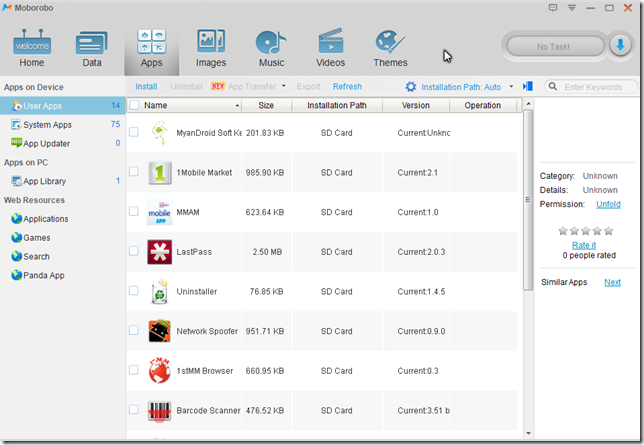Open Search under Web Resources

[x=30, y=257]
